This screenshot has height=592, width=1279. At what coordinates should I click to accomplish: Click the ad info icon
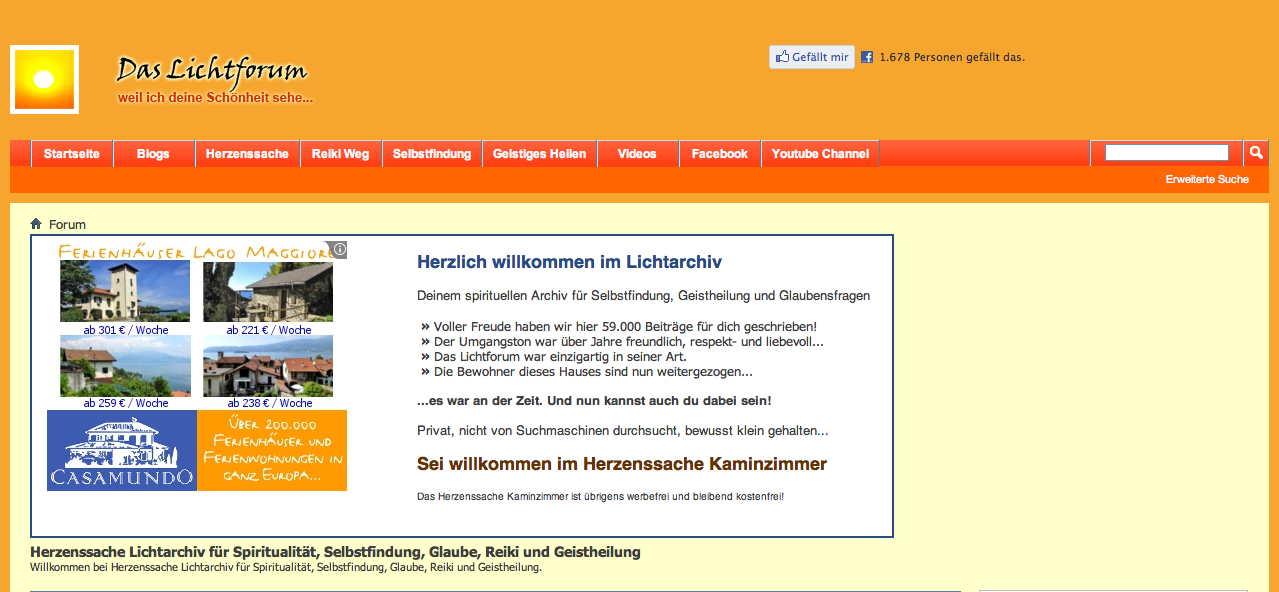point(340,249)
